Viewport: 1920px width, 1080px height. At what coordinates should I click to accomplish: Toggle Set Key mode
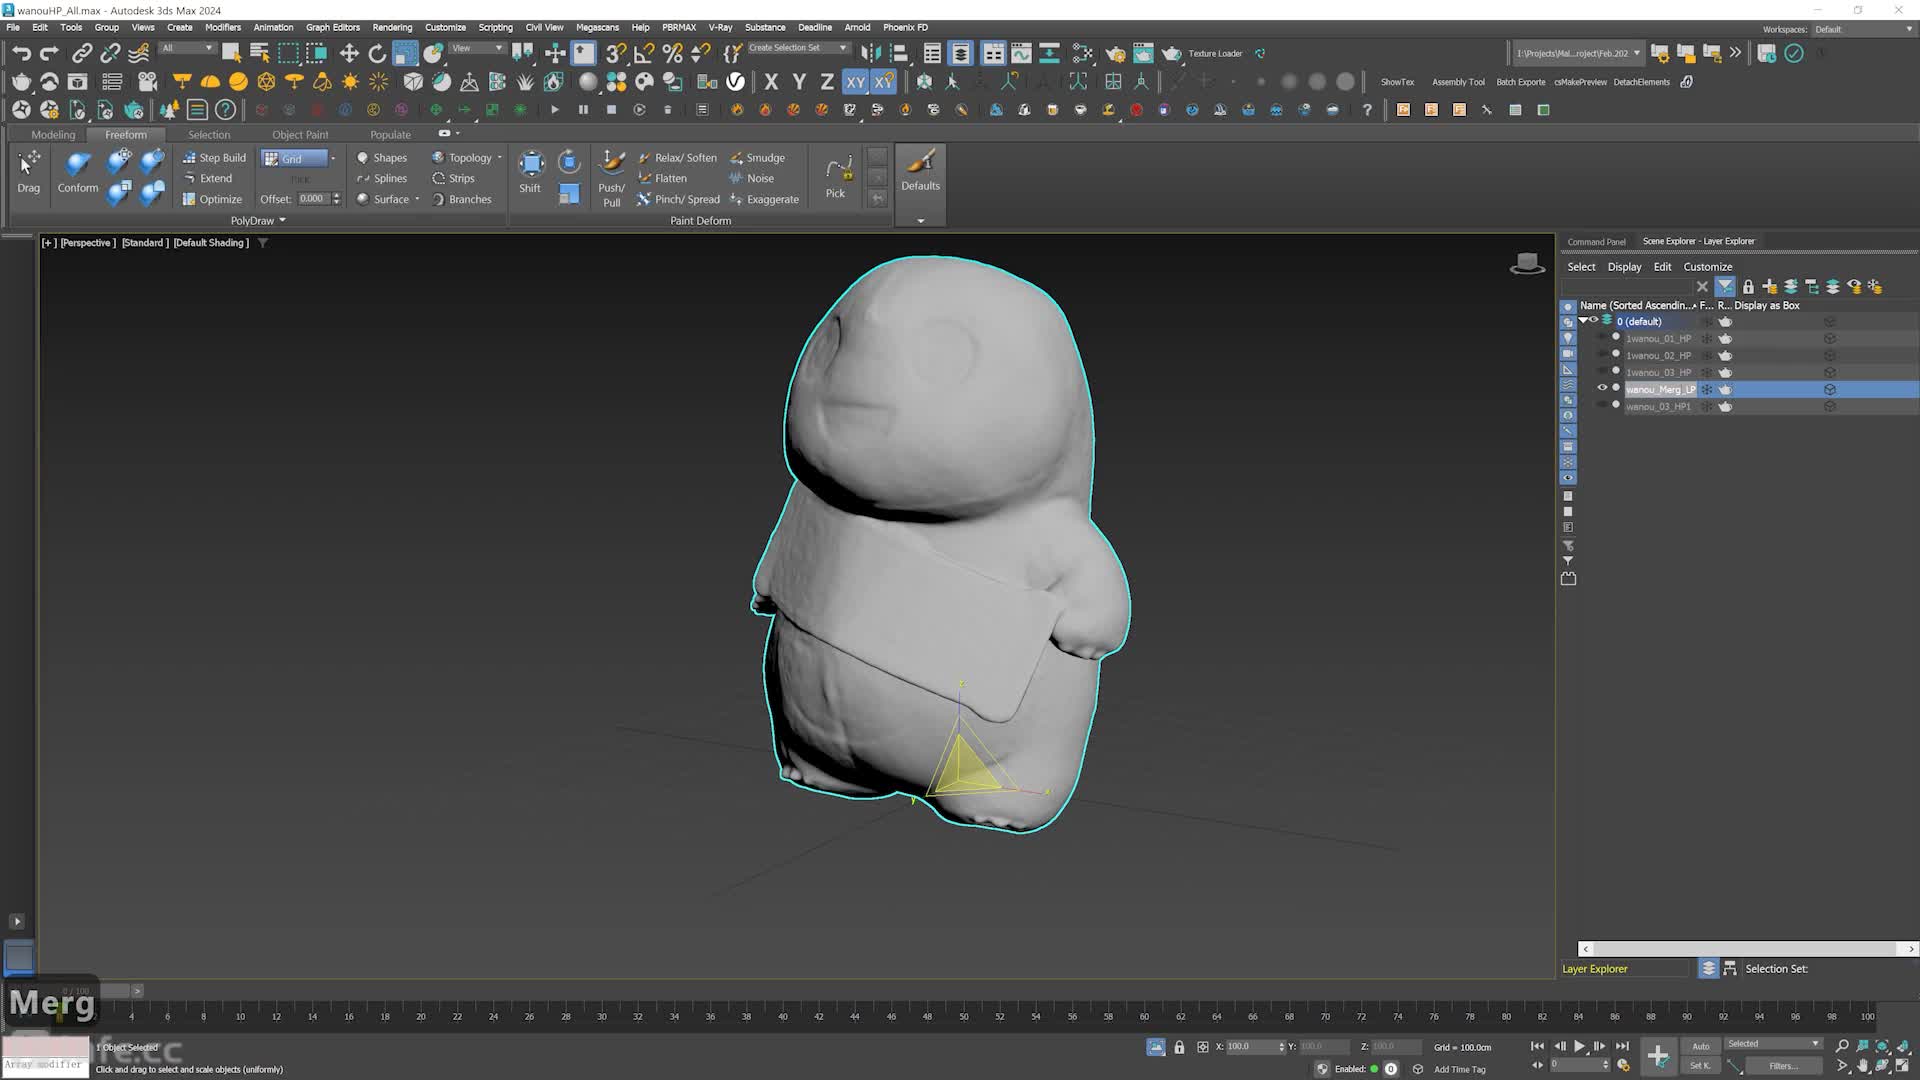1701,1066
